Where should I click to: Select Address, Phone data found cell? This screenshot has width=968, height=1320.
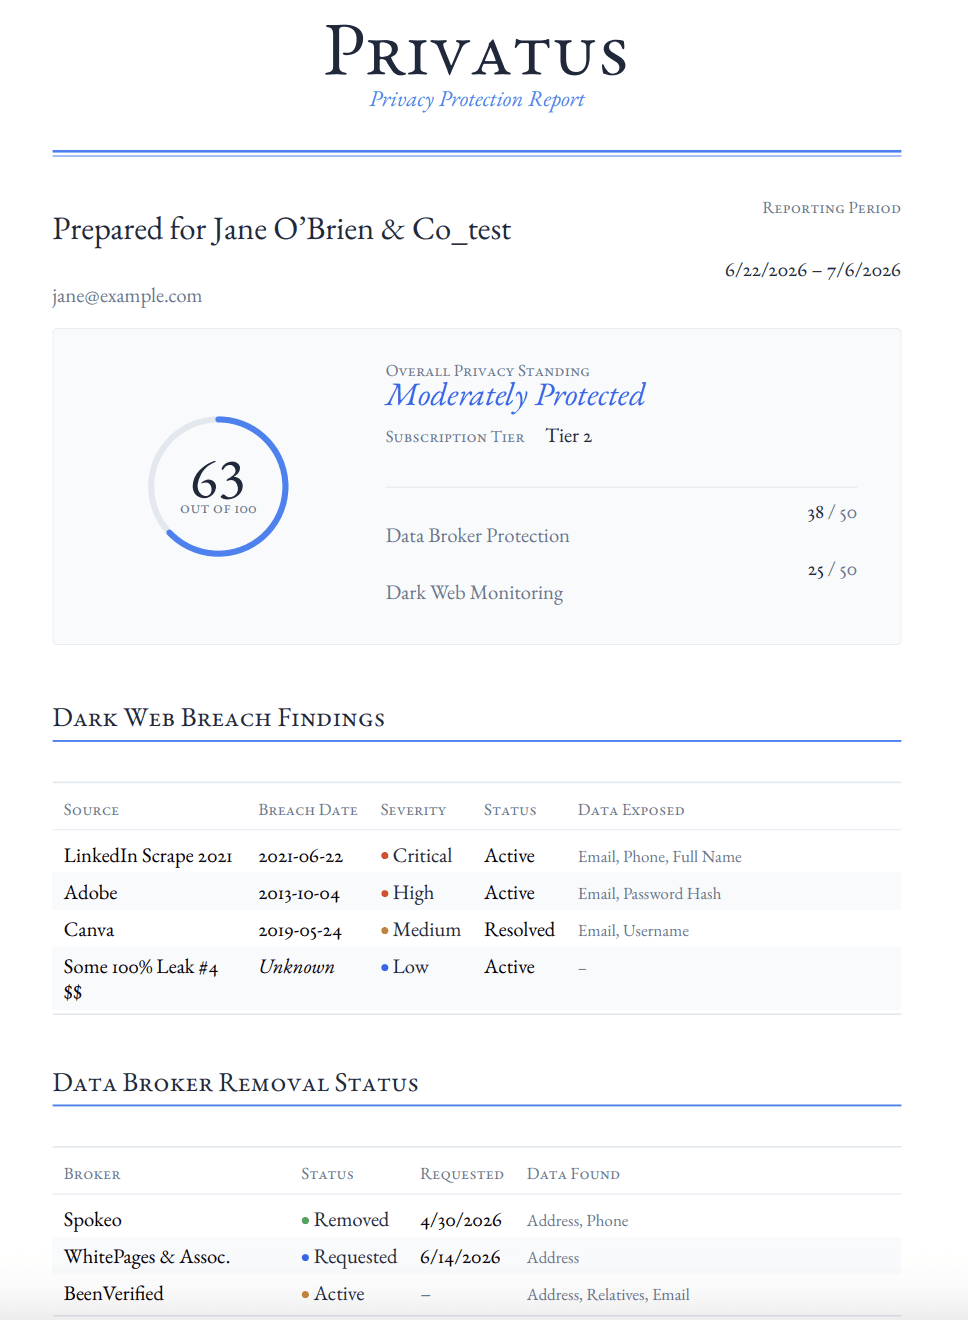(578, 1221)
